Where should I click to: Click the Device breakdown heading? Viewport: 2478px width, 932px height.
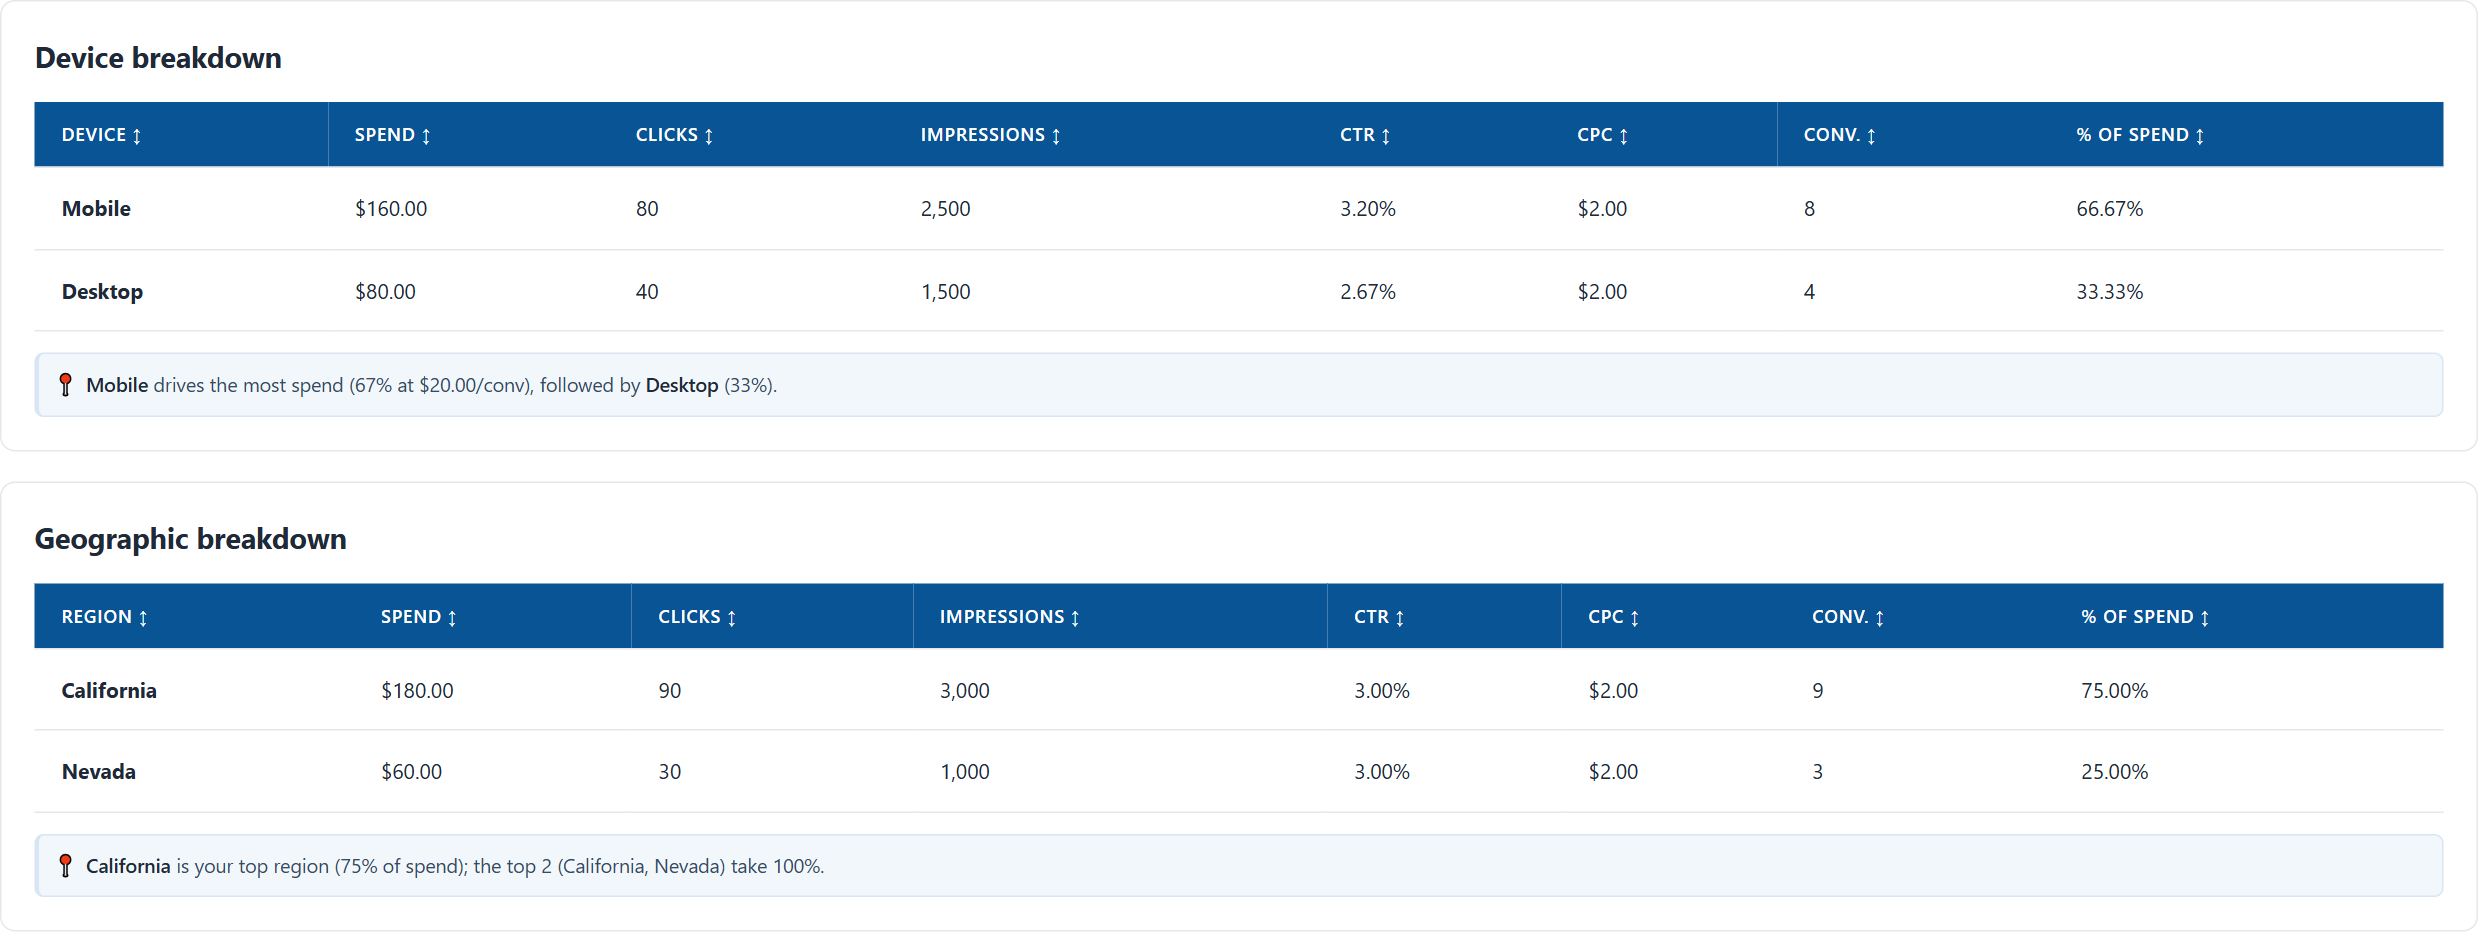click(158, 58)
